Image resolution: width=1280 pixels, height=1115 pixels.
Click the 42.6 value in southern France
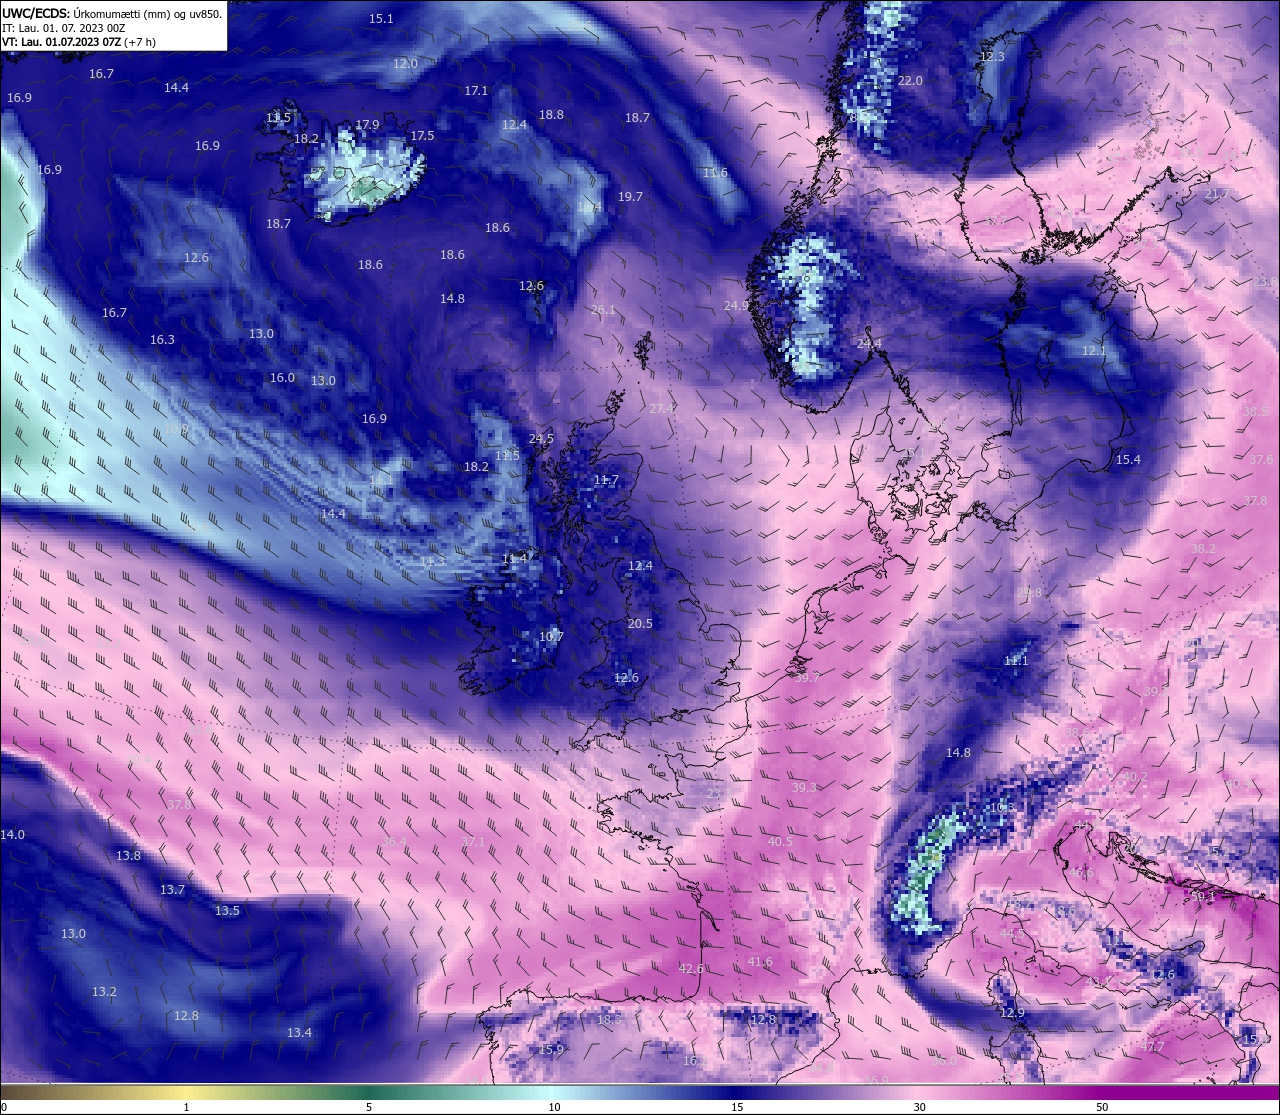point(691,969)
